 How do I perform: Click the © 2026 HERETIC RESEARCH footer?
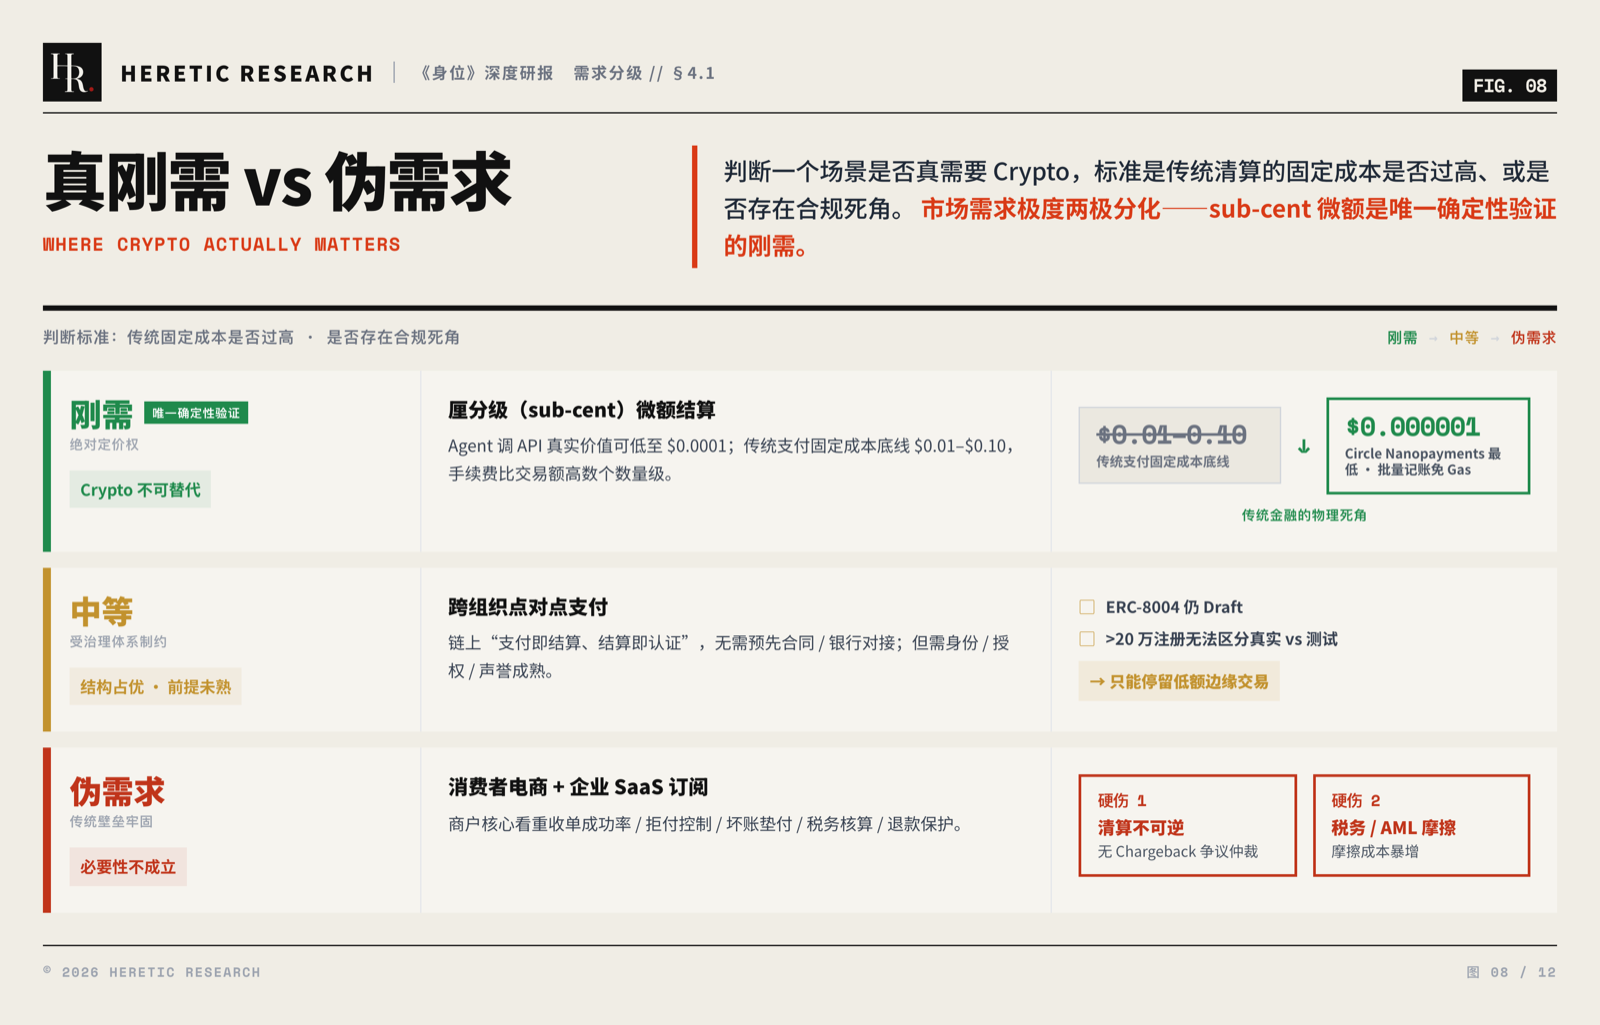(152, 972)
